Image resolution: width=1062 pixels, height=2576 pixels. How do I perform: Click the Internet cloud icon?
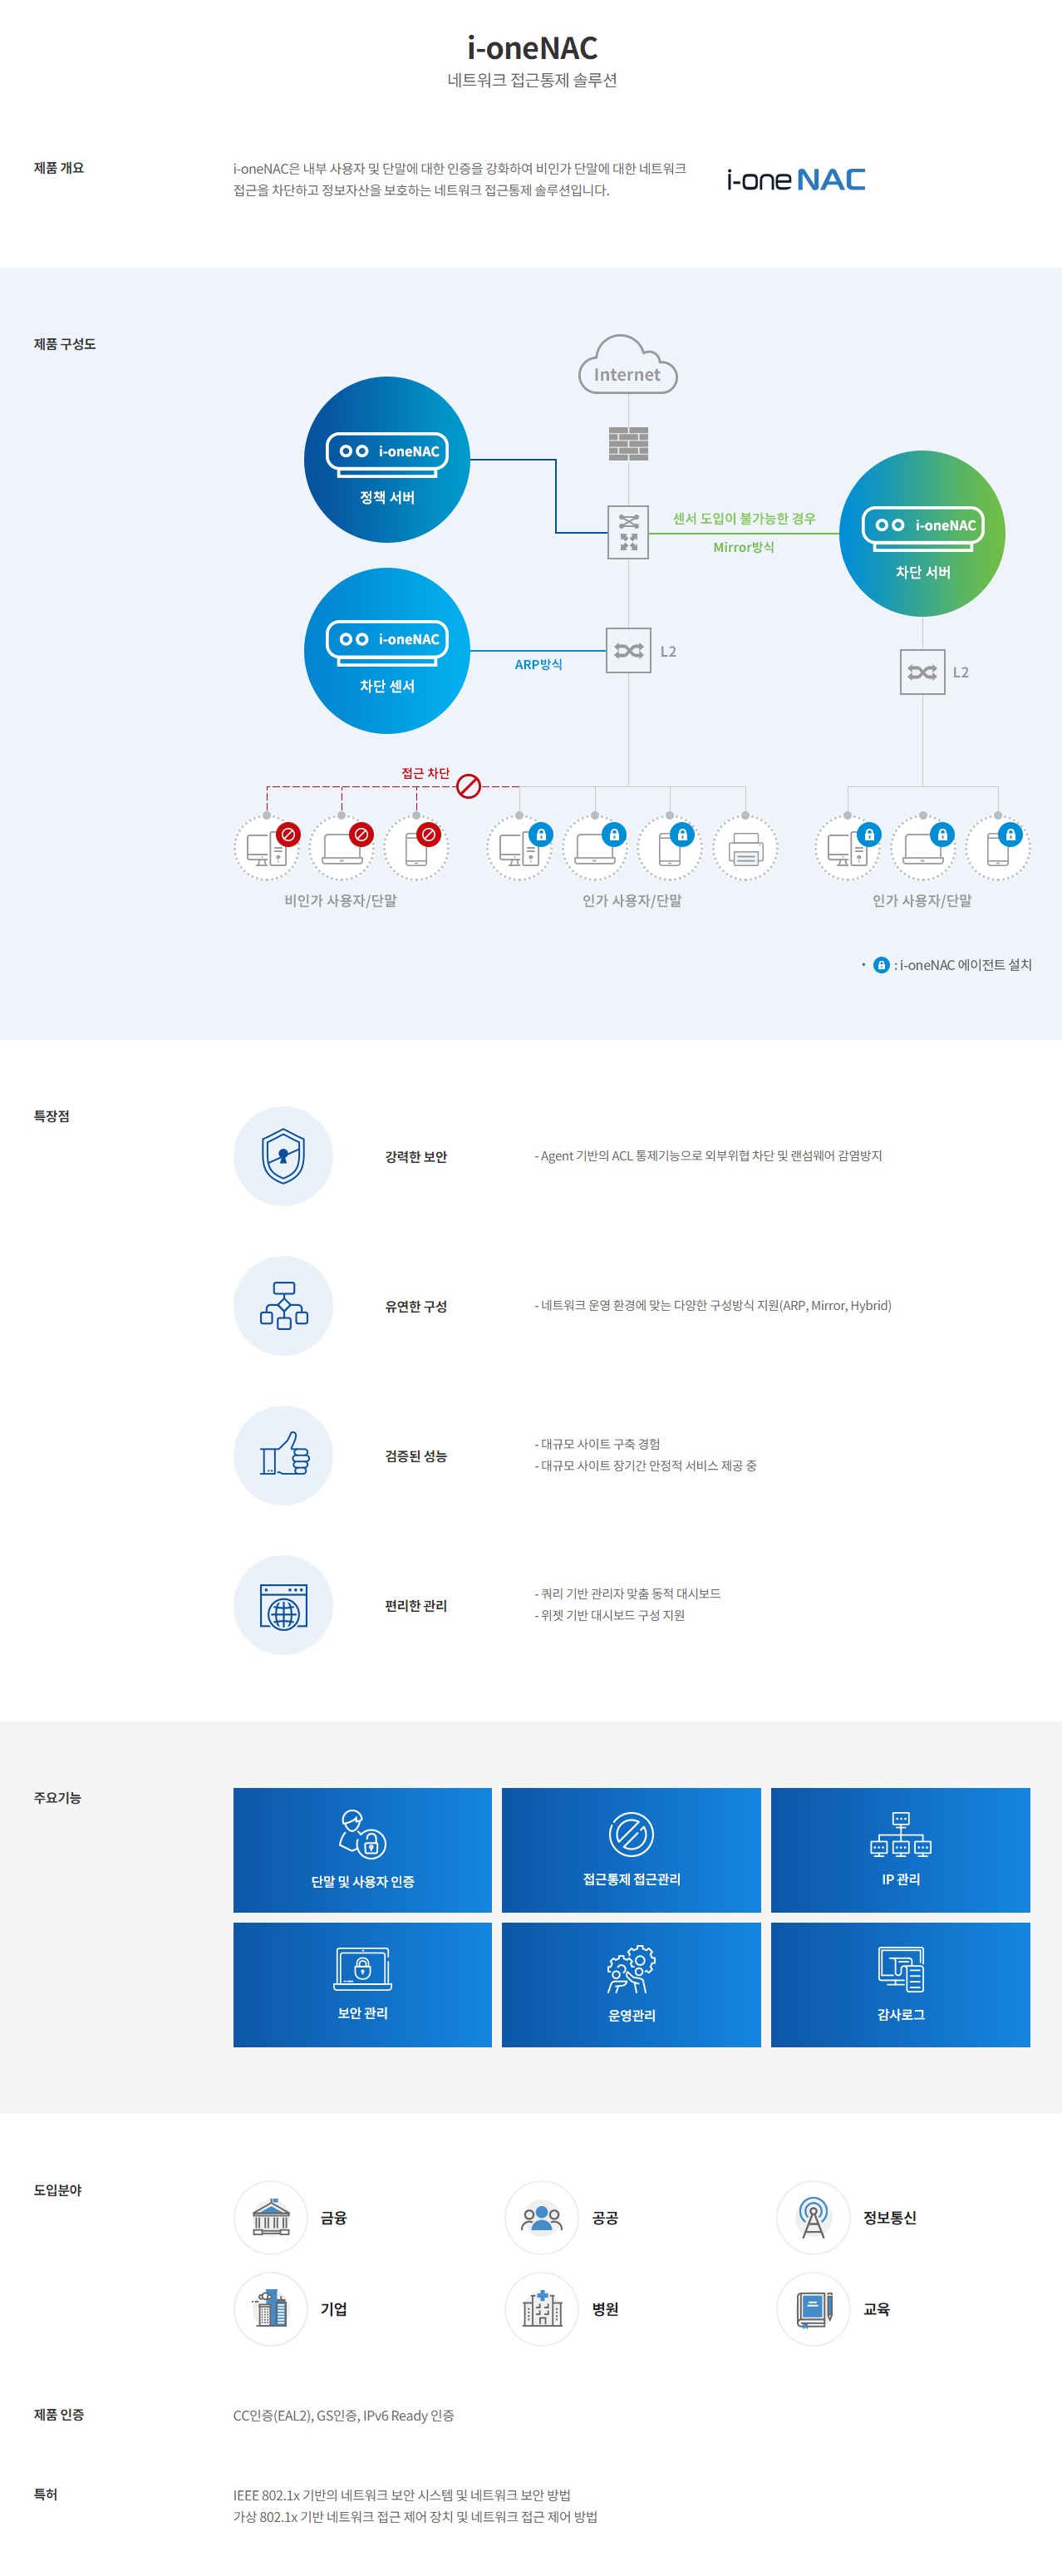click(x=628, y=365)
